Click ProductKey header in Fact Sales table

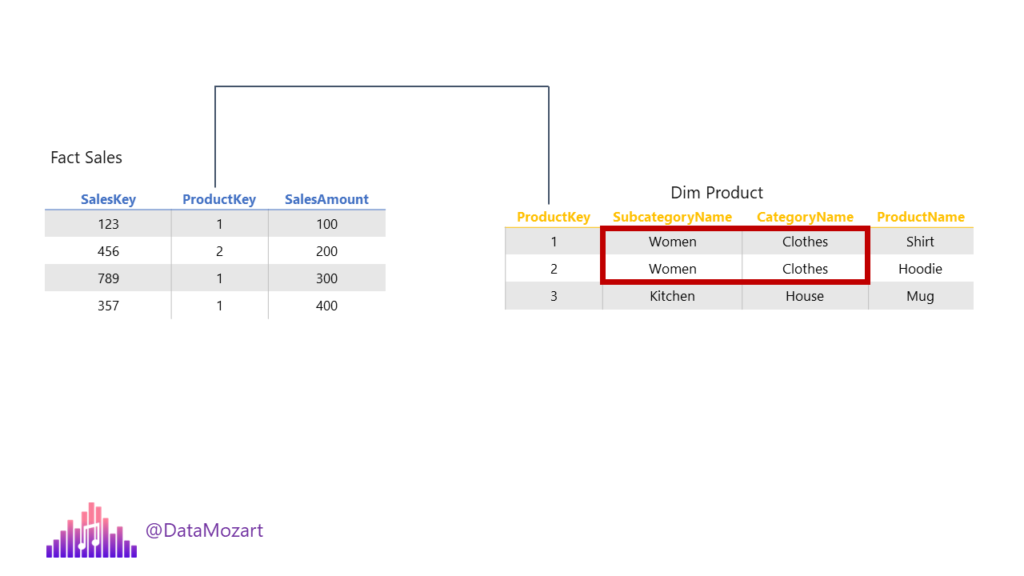pyautogui.click(x=219, y=199)
